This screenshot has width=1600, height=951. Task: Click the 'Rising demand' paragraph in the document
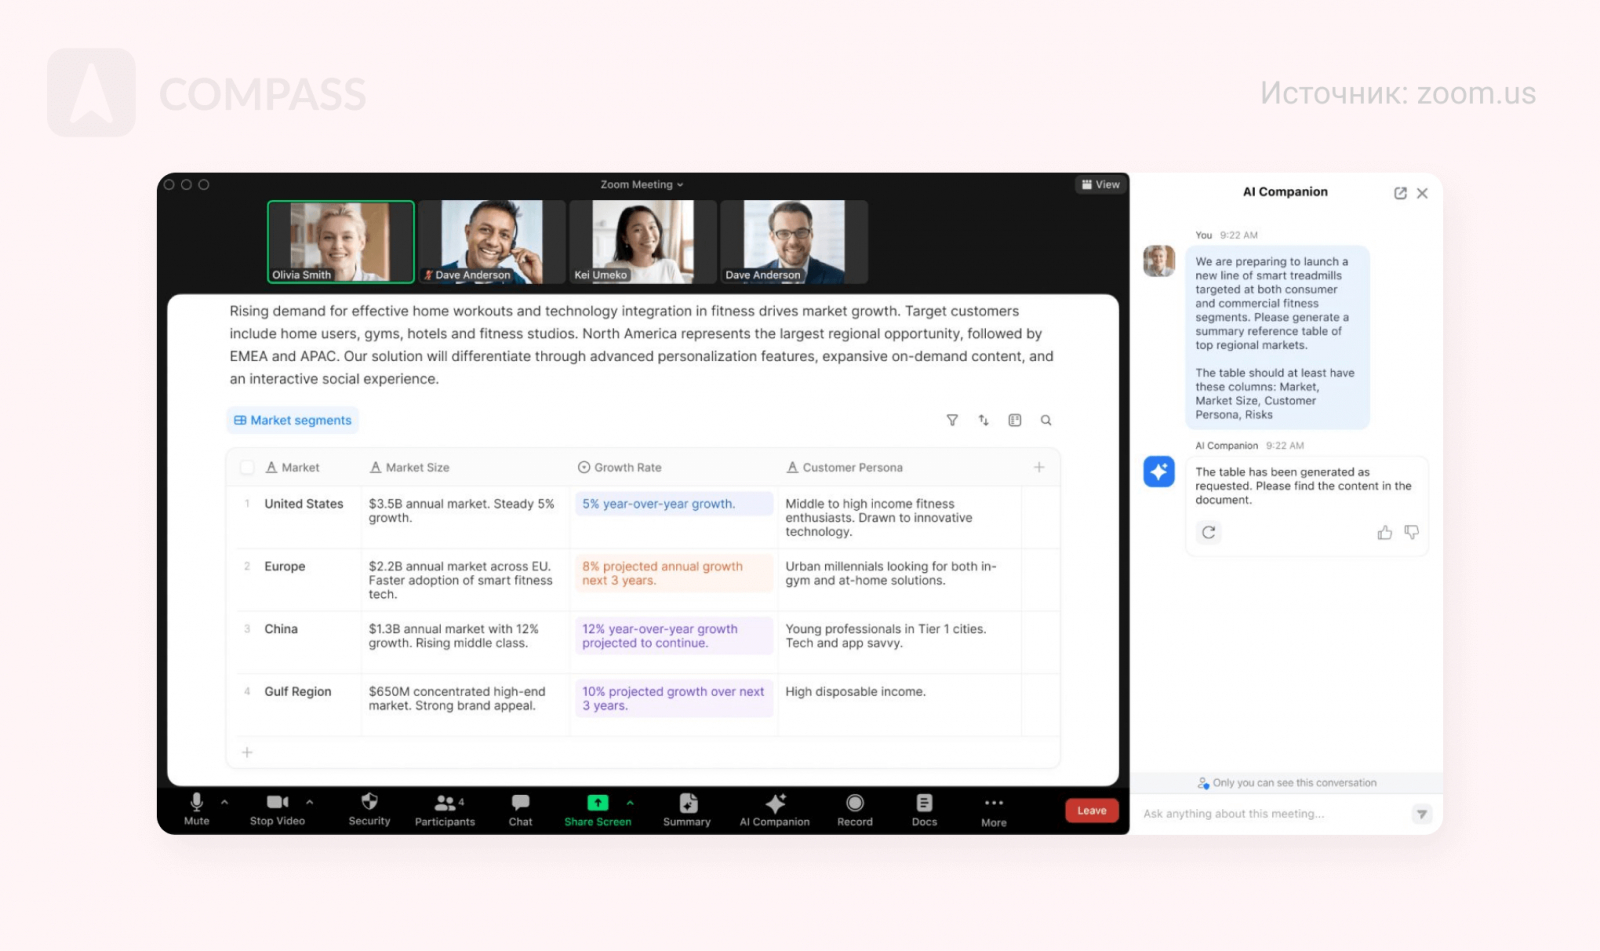click(x=642, y=345)
